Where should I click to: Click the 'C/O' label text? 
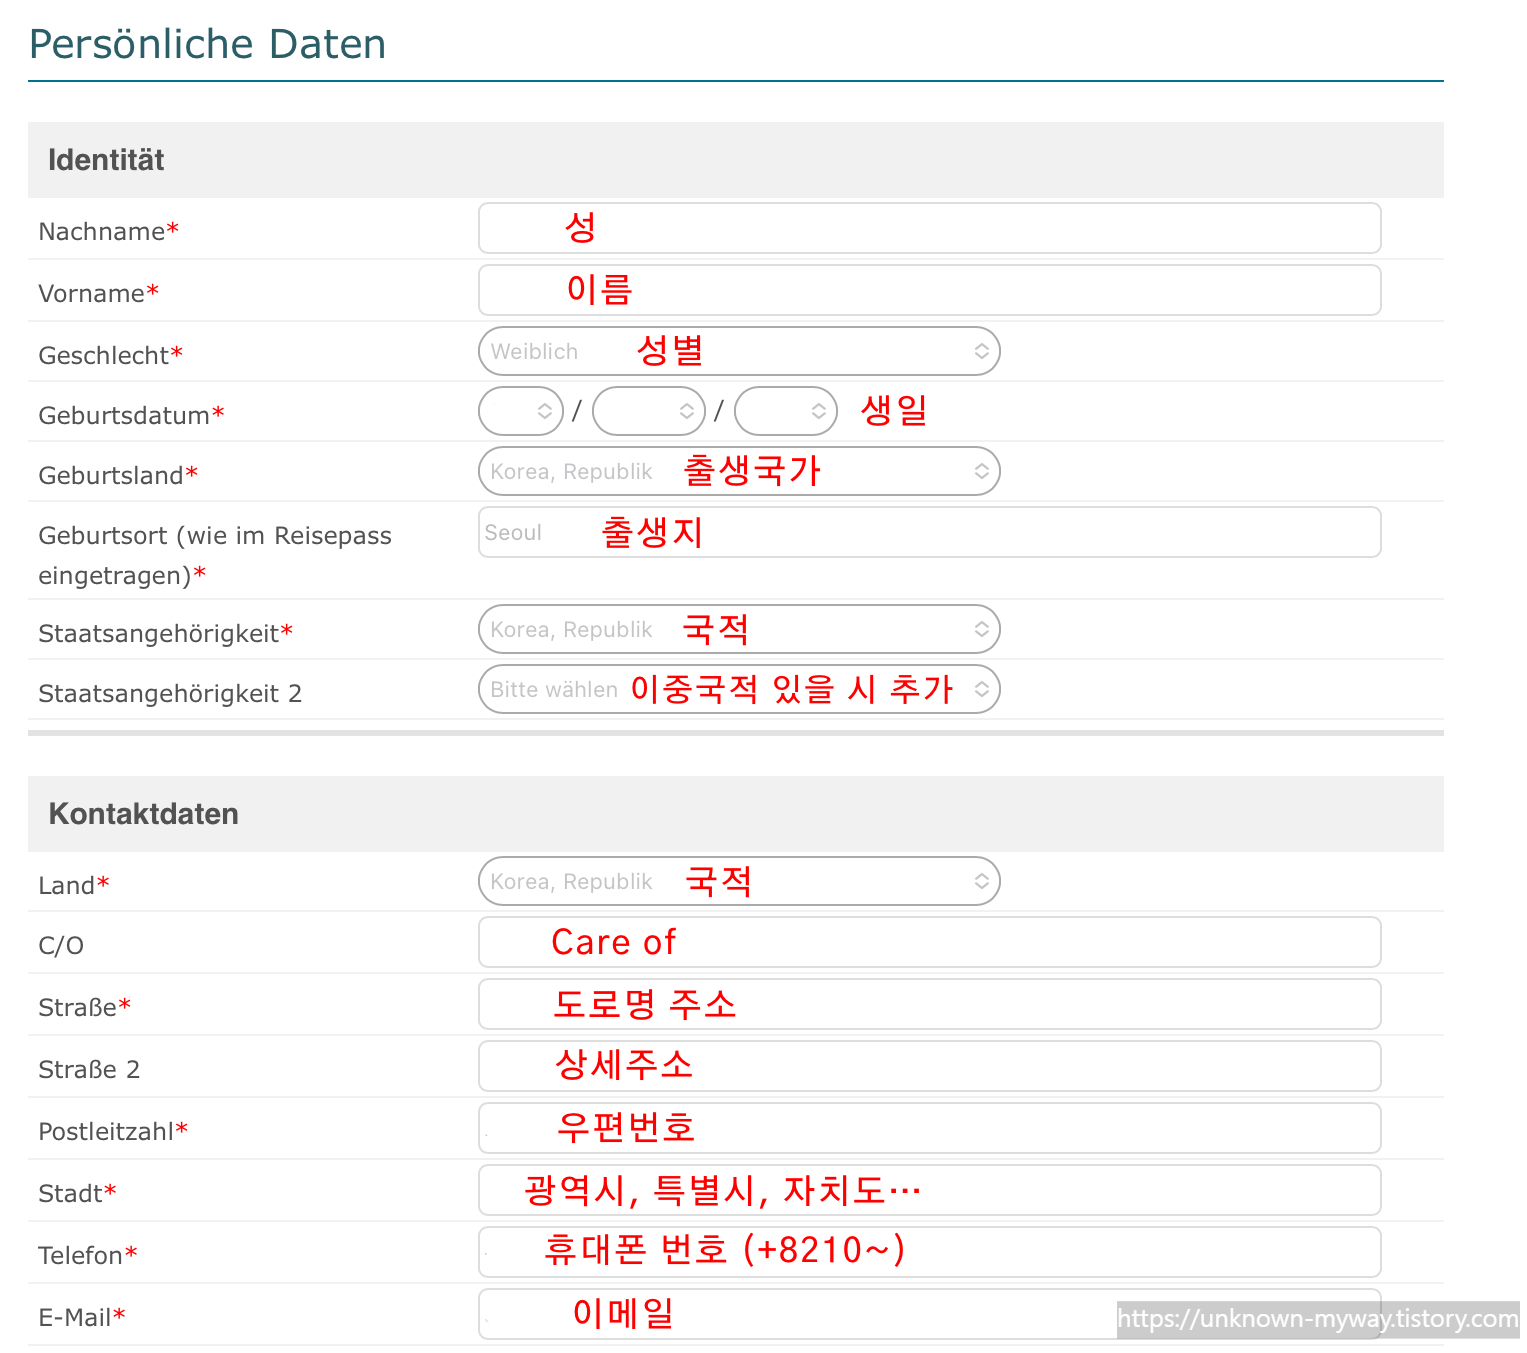click(61, 946)
